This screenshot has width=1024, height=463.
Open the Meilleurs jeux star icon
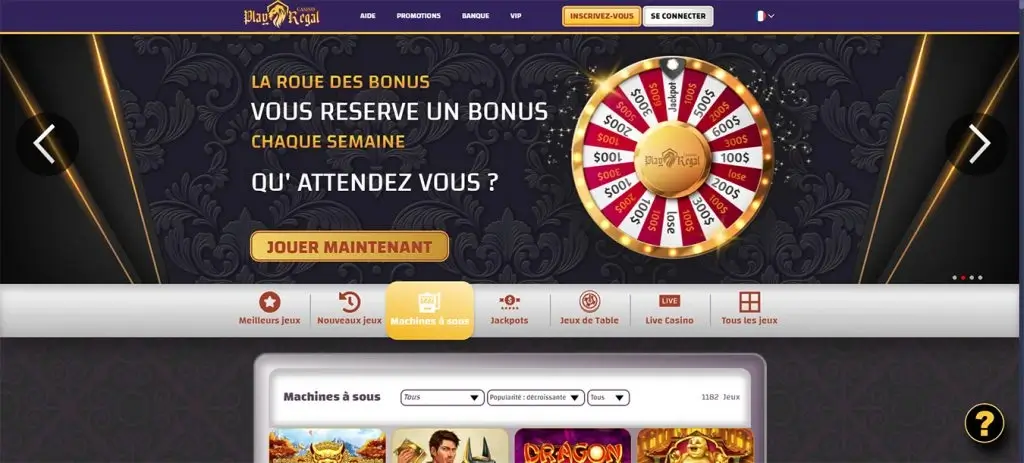(x=270, y=302)
